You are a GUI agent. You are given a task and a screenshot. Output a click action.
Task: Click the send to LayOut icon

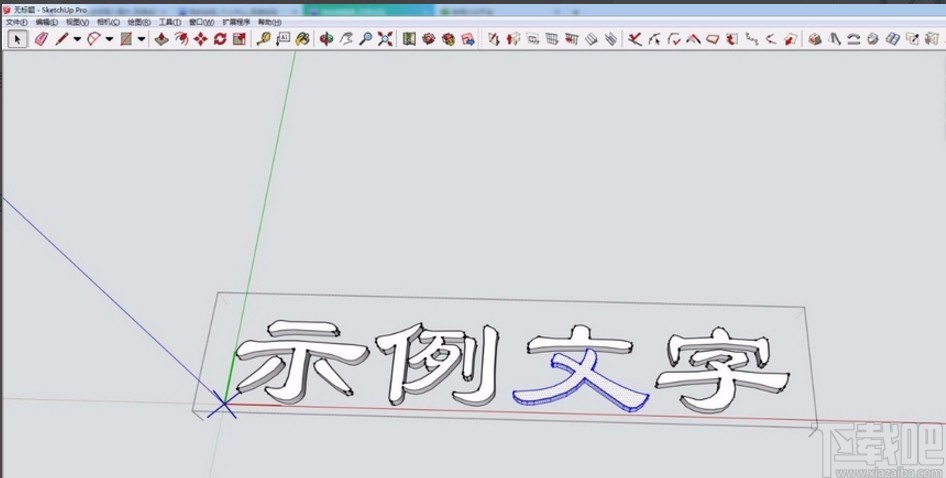point(468,39)
